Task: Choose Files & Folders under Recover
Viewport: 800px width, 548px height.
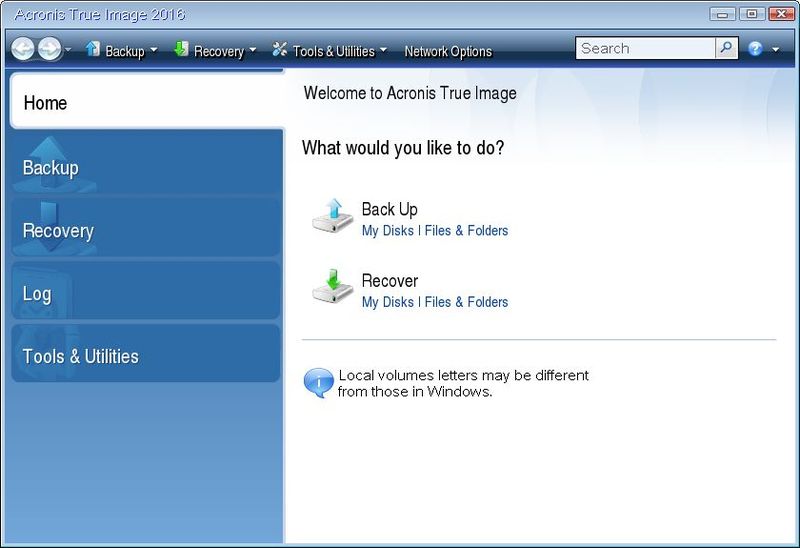Action: pyautogui.click(x=466, y=302)
